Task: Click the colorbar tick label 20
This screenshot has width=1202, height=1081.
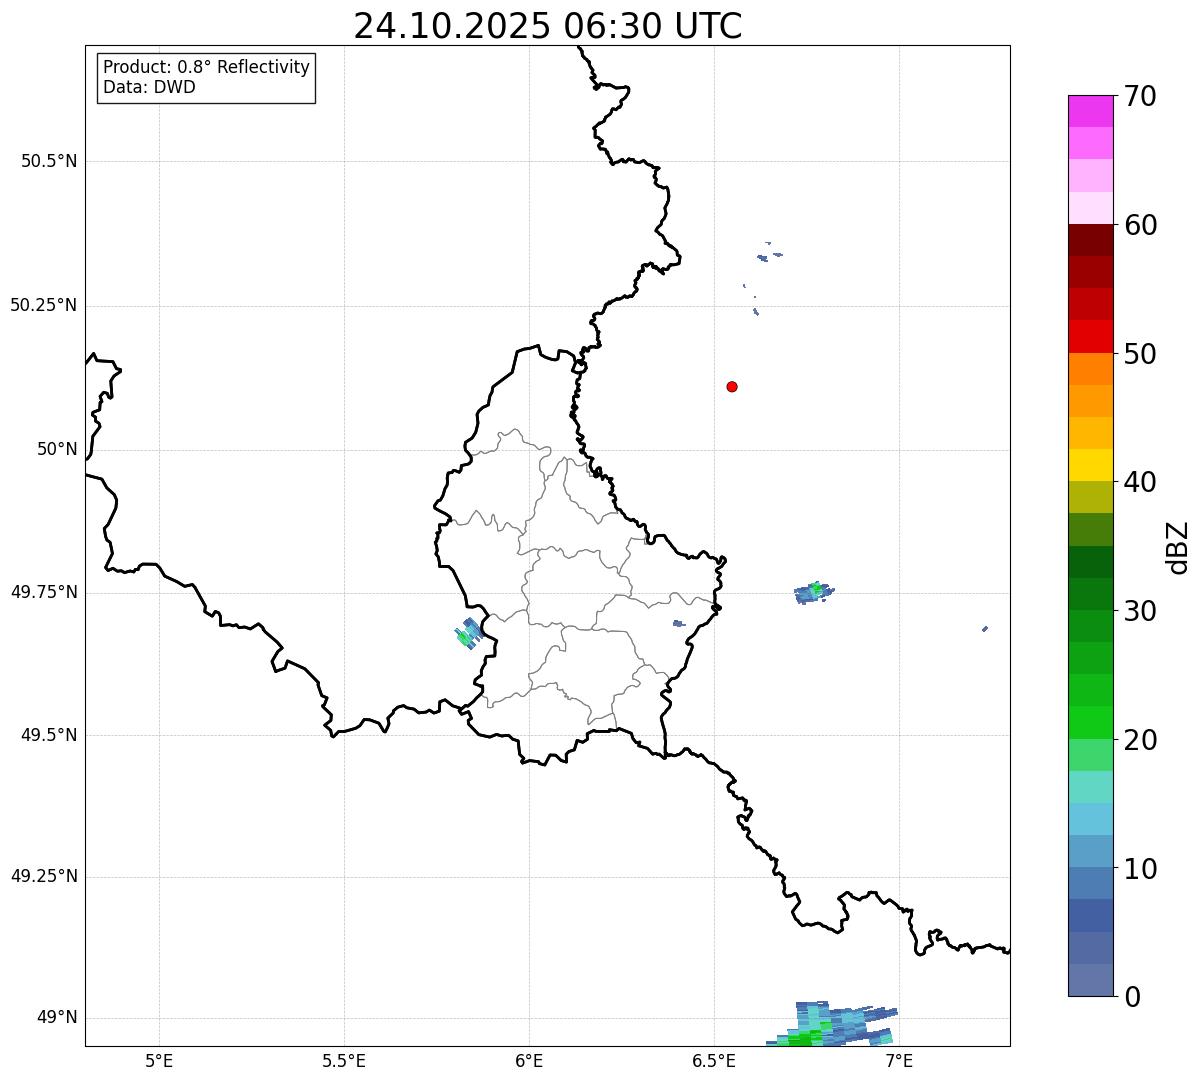Action: pos(1140,740)
